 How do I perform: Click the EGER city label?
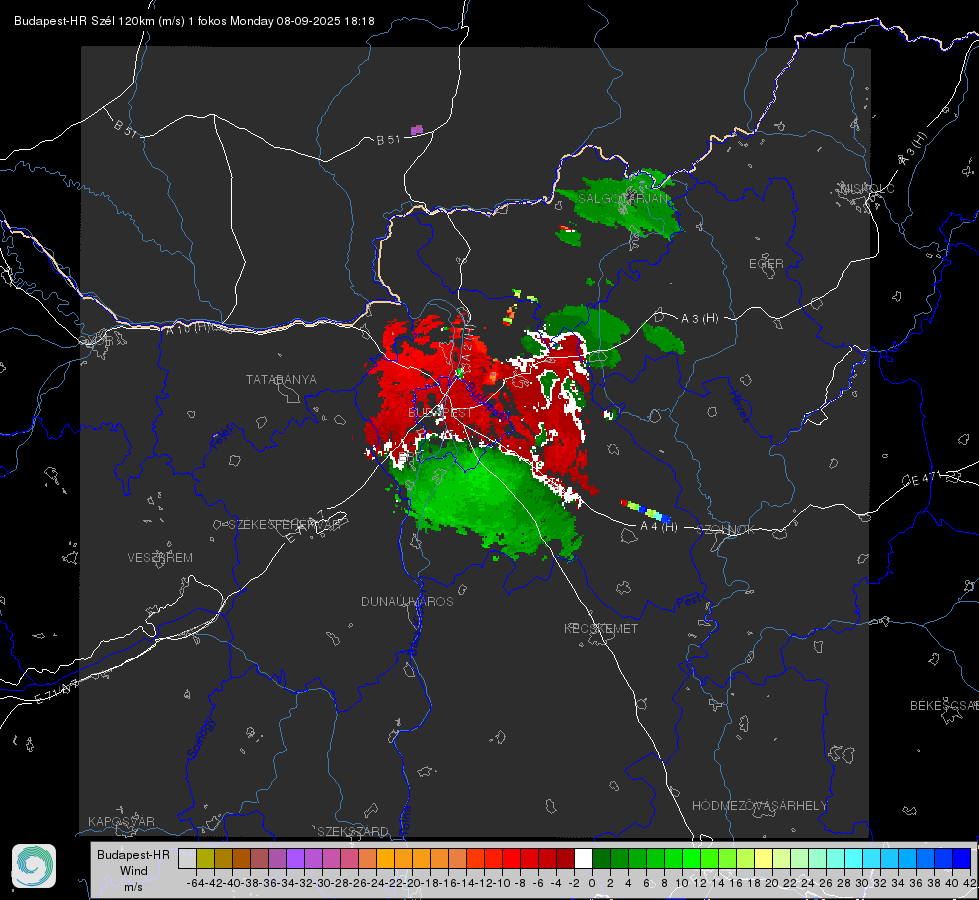[766, 264]
